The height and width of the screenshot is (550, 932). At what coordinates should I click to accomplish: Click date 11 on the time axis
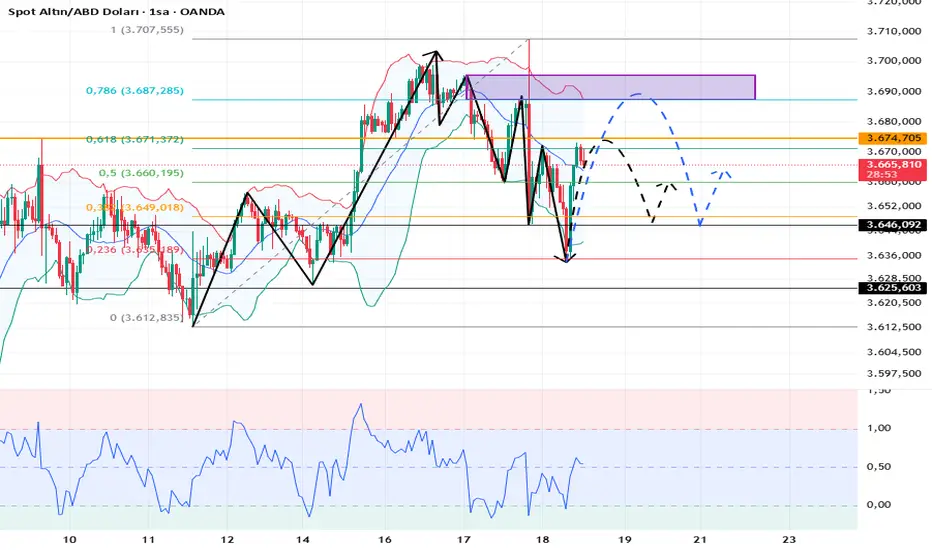coord(149,539)
